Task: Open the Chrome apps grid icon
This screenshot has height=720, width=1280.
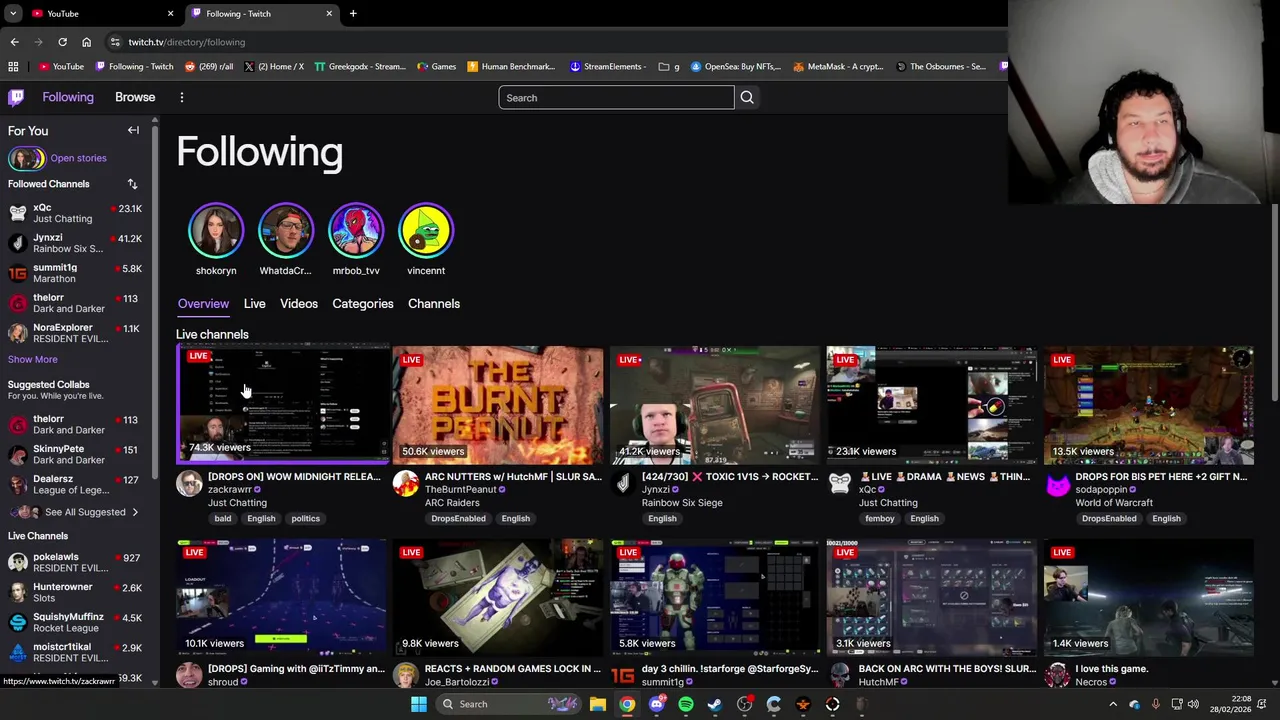Action: tap(13, 67)
